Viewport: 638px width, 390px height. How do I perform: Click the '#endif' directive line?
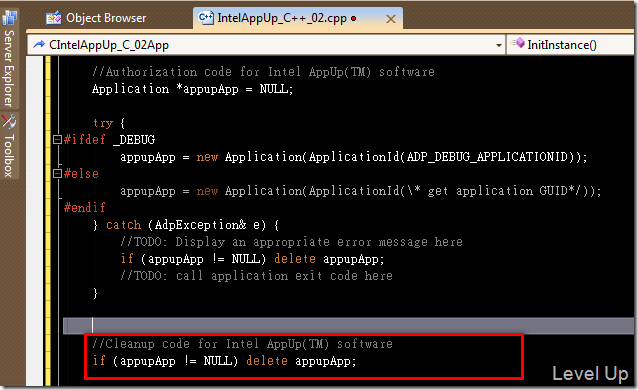[x=85, y=208]
